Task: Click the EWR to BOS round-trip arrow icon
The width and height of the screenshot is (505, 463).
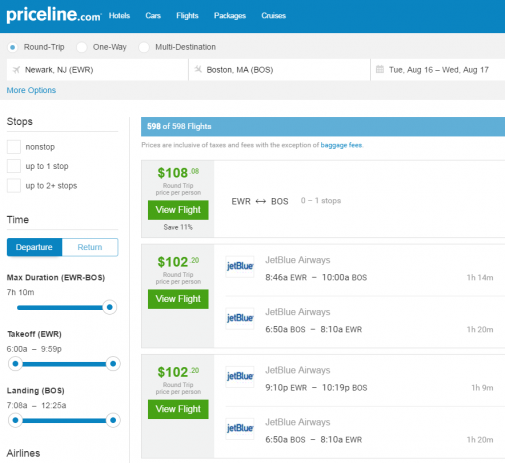Action: pyautogui.click(x=261, y=201)
